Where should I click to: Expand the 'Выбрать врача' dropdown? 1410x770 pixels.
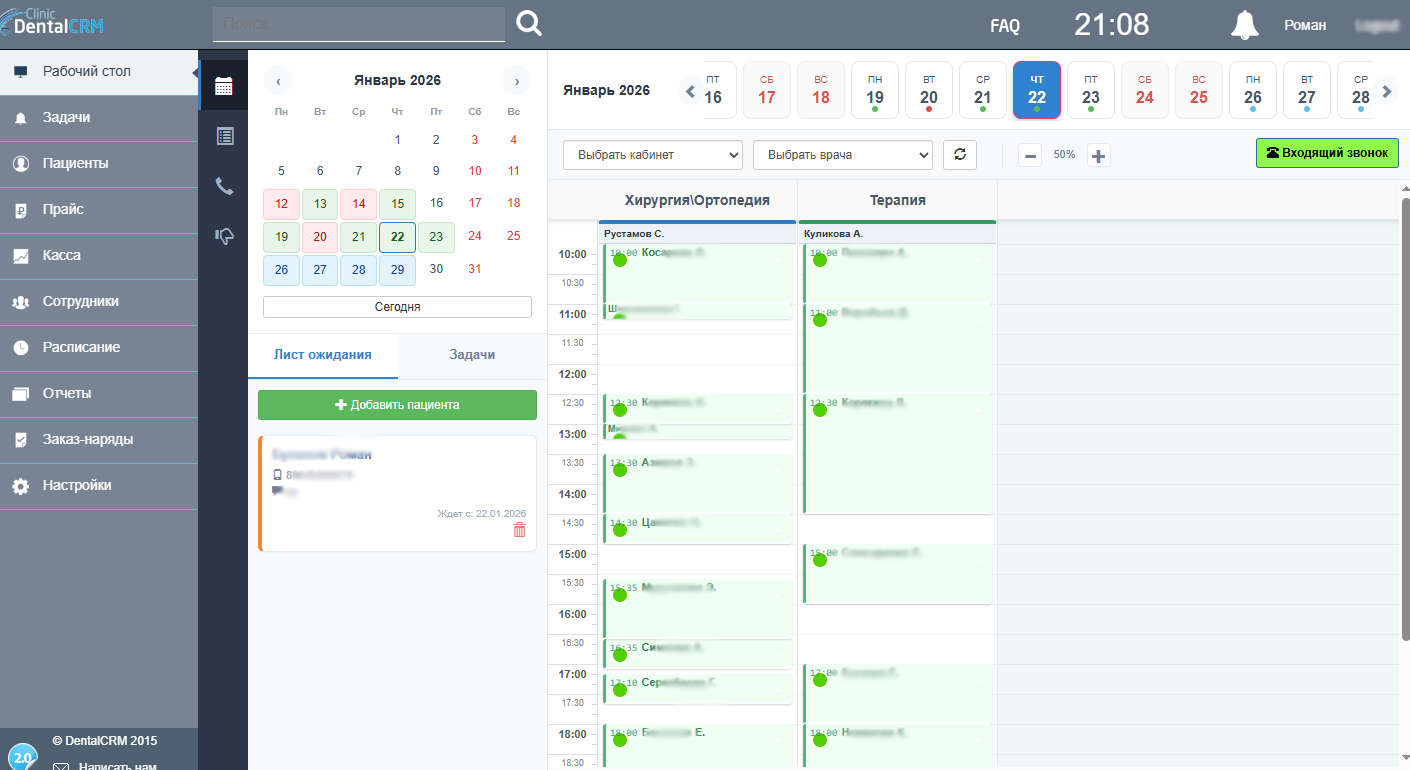842,155
